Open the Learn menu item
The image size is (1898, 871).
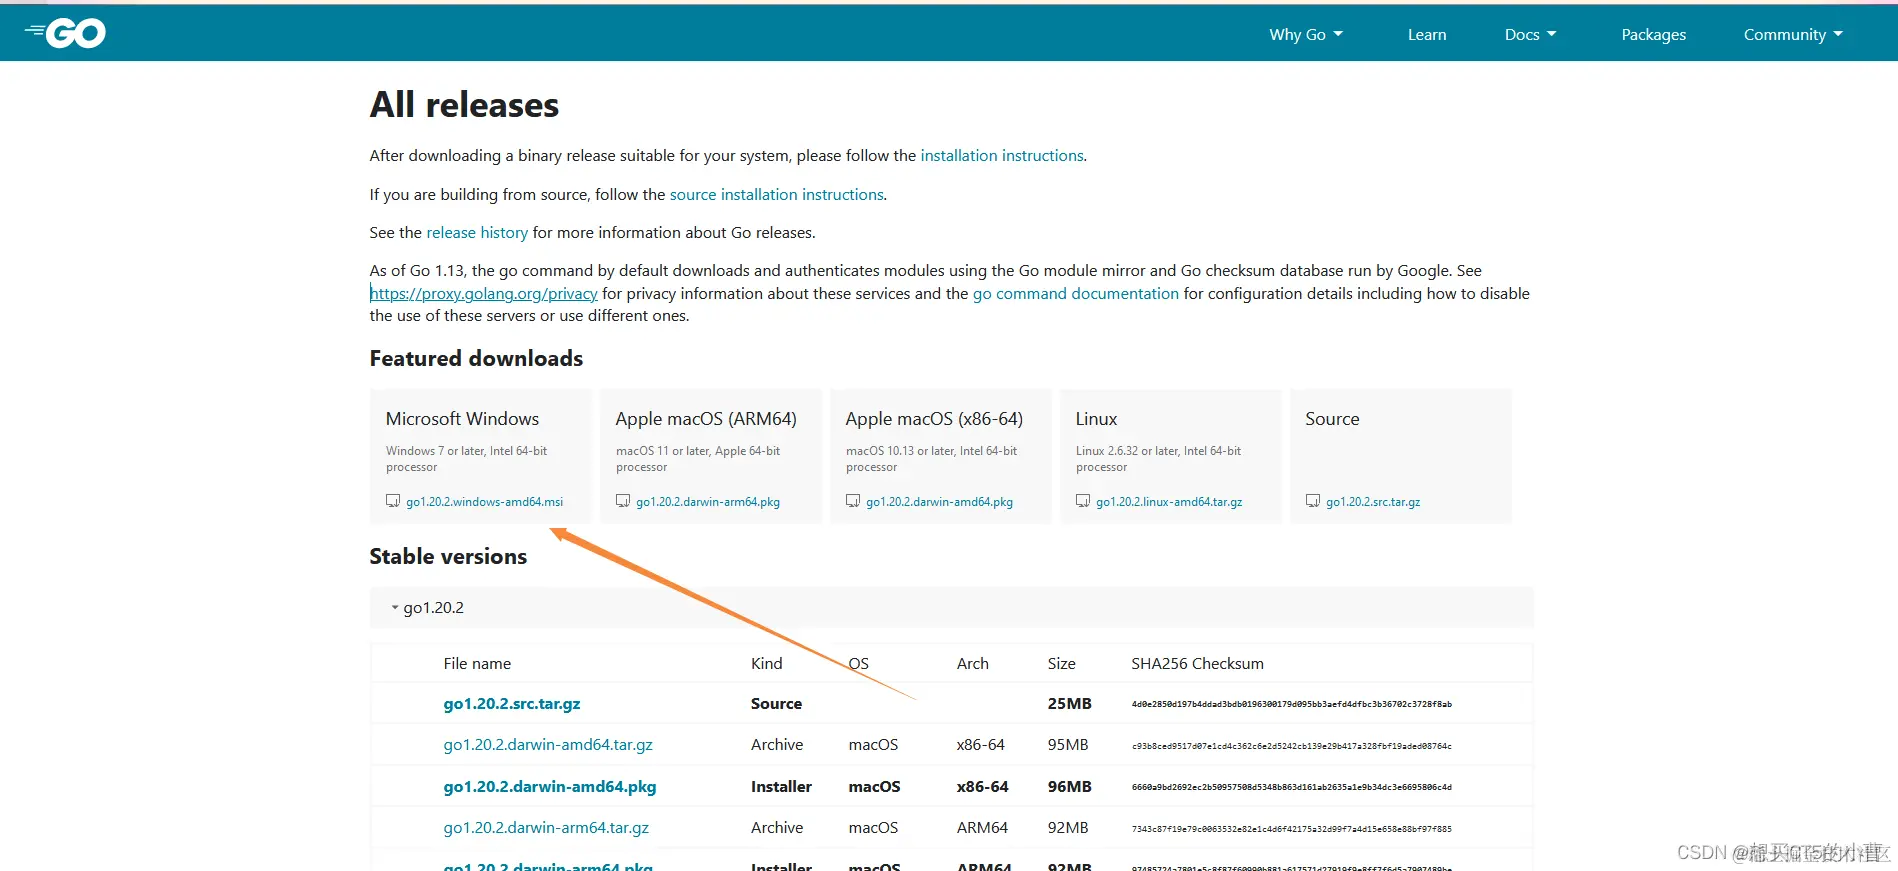1427,34
